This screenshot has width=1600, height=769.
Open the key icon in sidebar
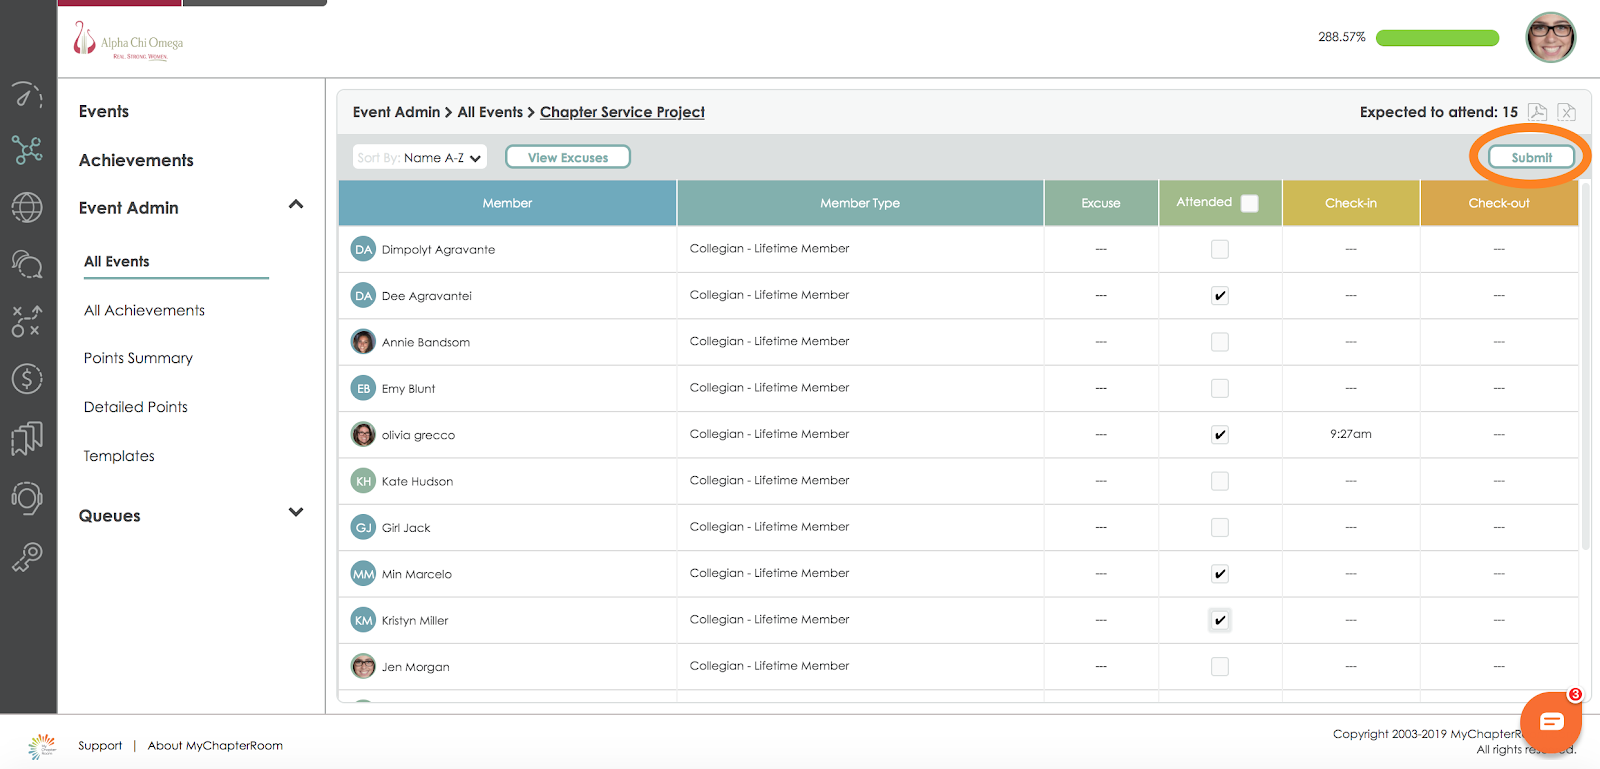pyautogui.click(x=27, y=556)
